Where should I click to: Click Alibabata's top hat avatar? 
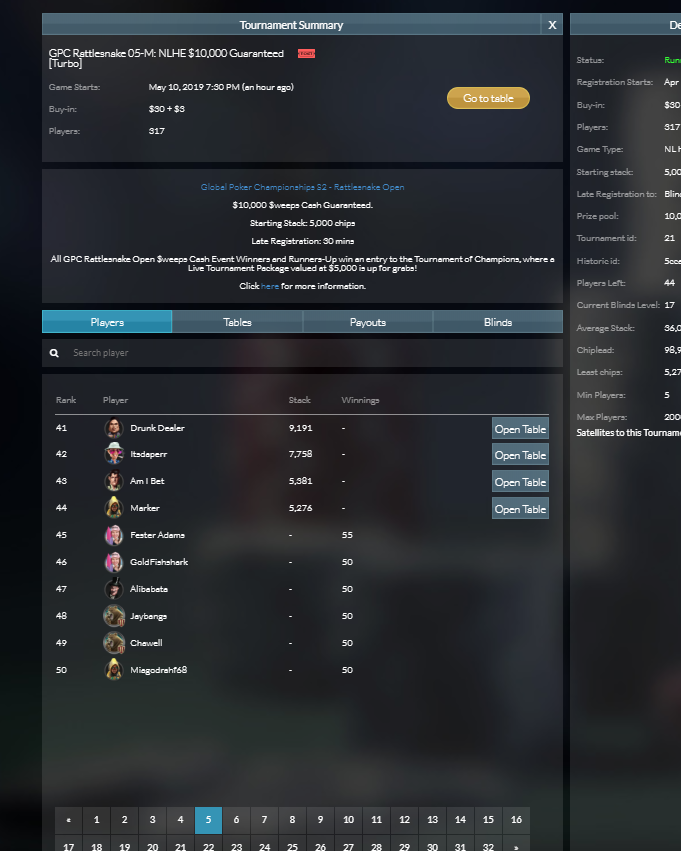(113, 589)
